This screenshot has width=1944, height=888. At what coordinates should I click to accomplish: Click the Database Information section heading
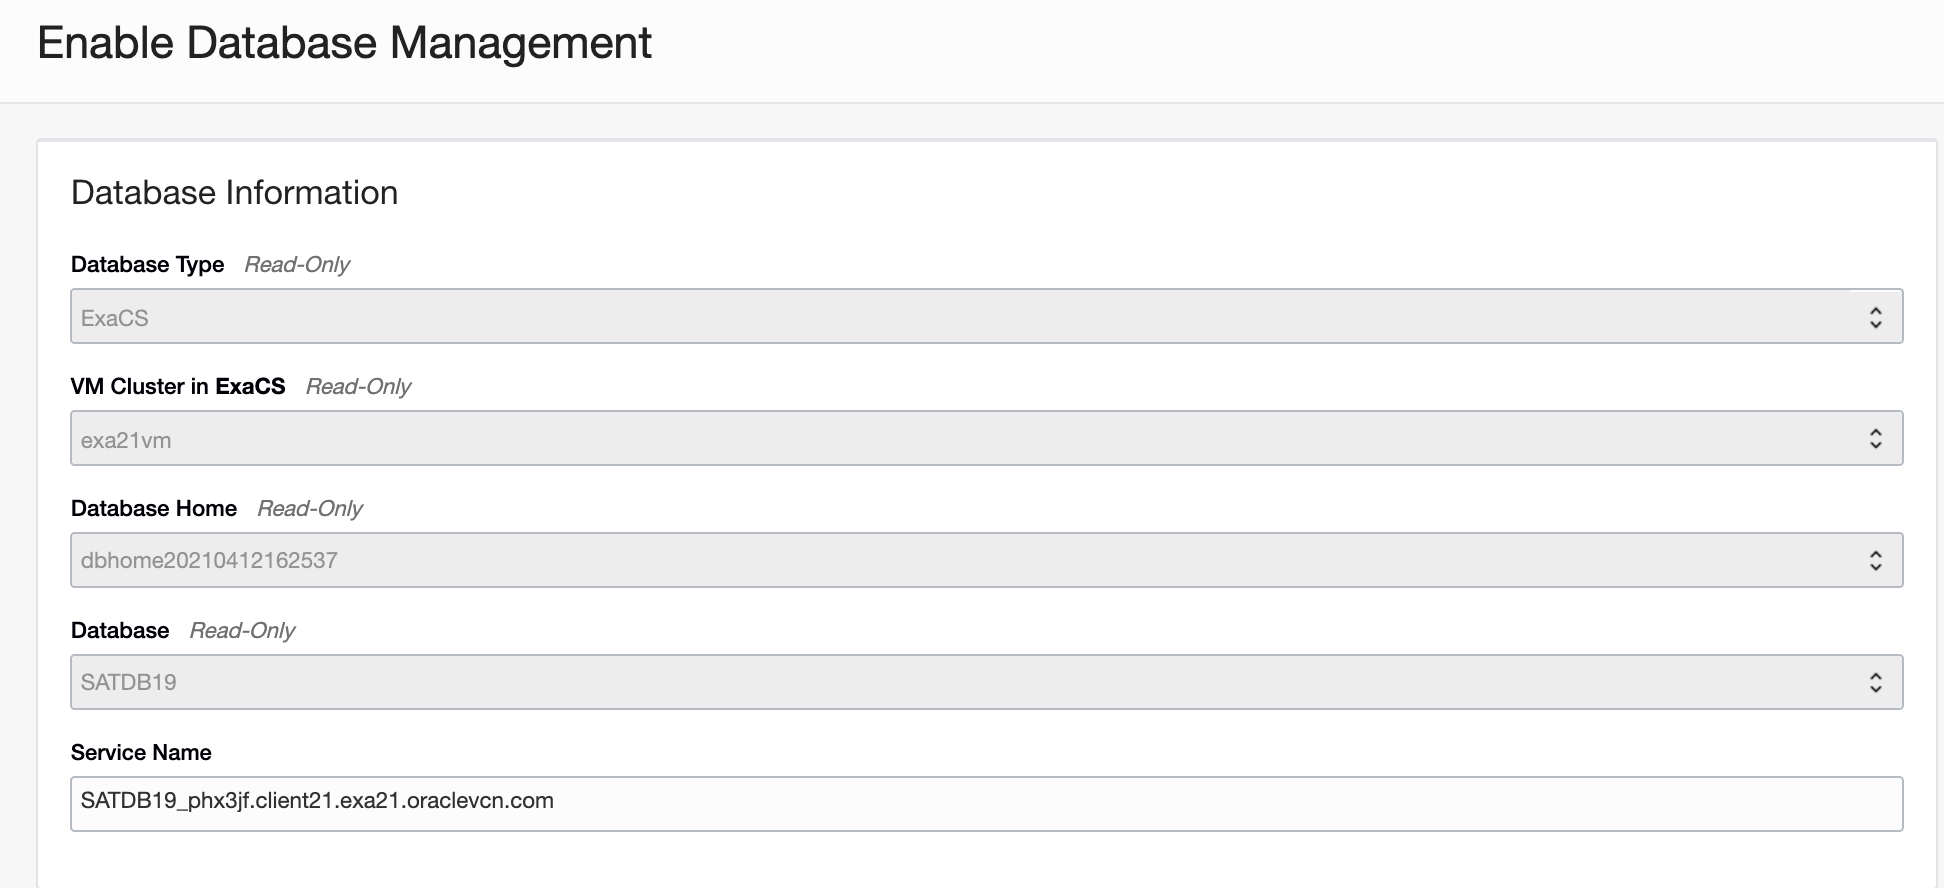click(x=234, y=193)
